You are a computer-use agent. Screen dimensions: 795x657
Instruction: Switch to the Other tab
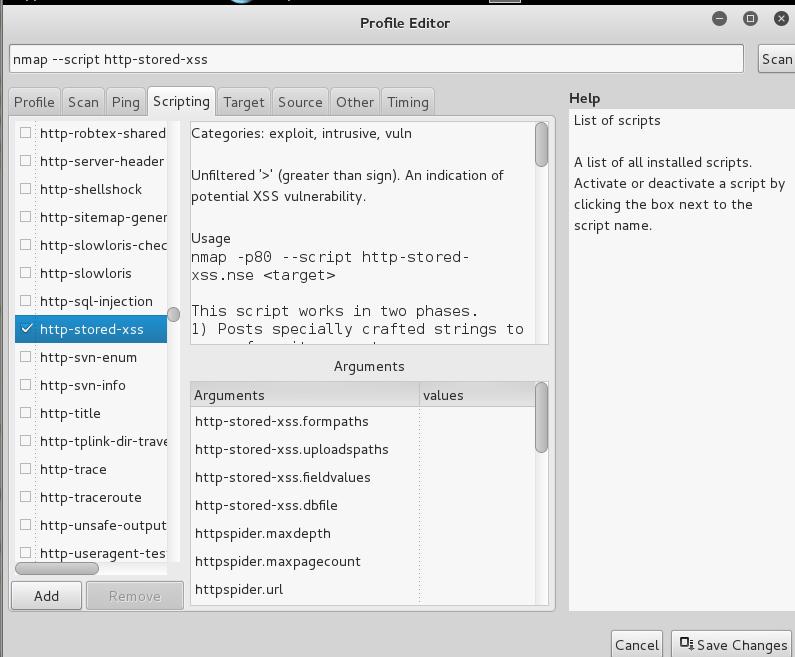tap(355, 102)
